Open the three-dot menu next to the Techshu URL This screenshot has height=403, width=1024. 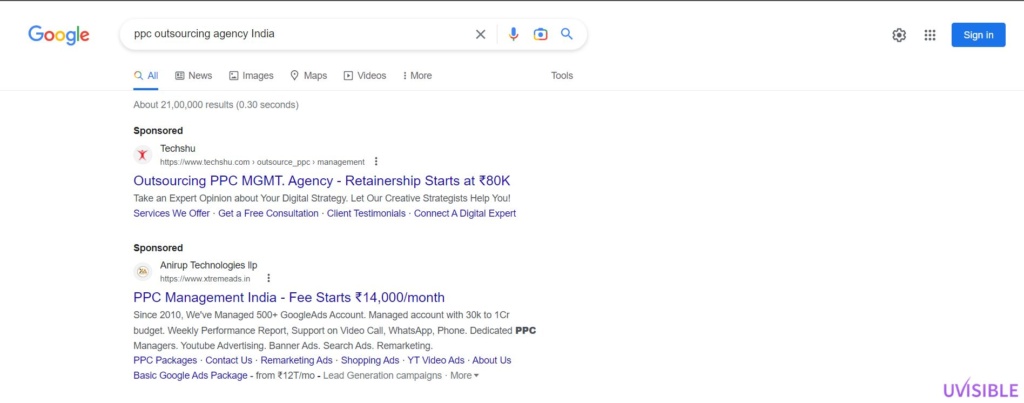[x=376, y=161]
